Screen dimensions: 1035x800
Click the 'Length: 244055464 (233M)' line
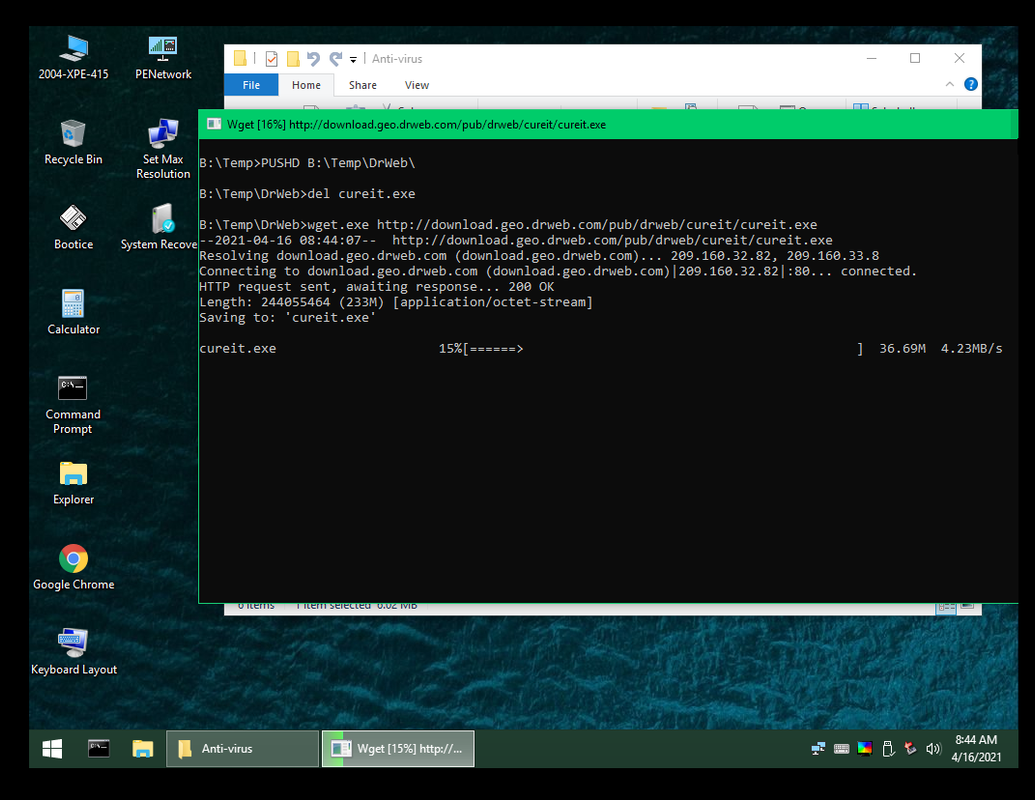click(x=396, y=302)
